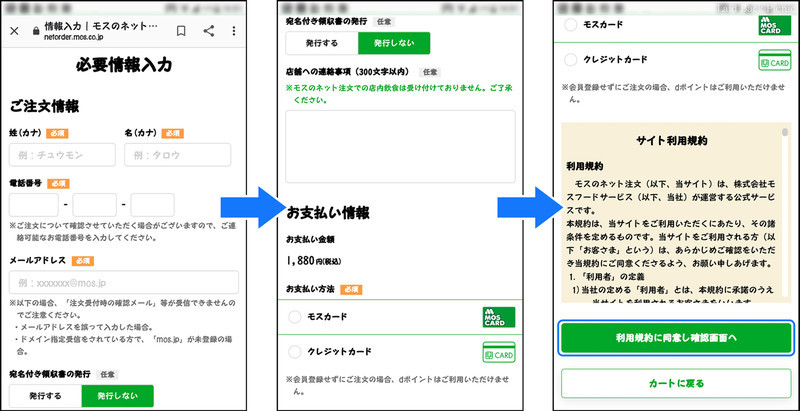The image size is (800, 411).
Task: Tap the お支払い方法 label
Action: pyautogui.click(x=310, y=289)
